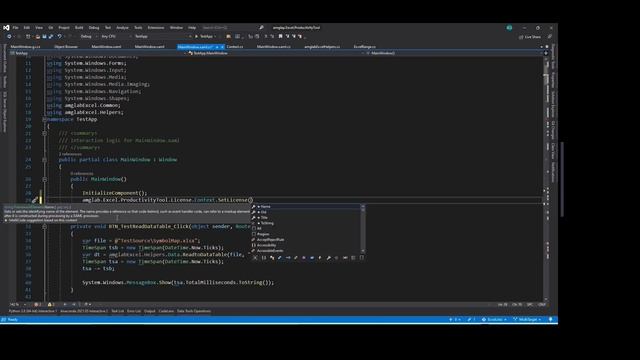640x360 pixels.
Task: Select Name in the IntelliSense list
Action: [x=306, y=207]
